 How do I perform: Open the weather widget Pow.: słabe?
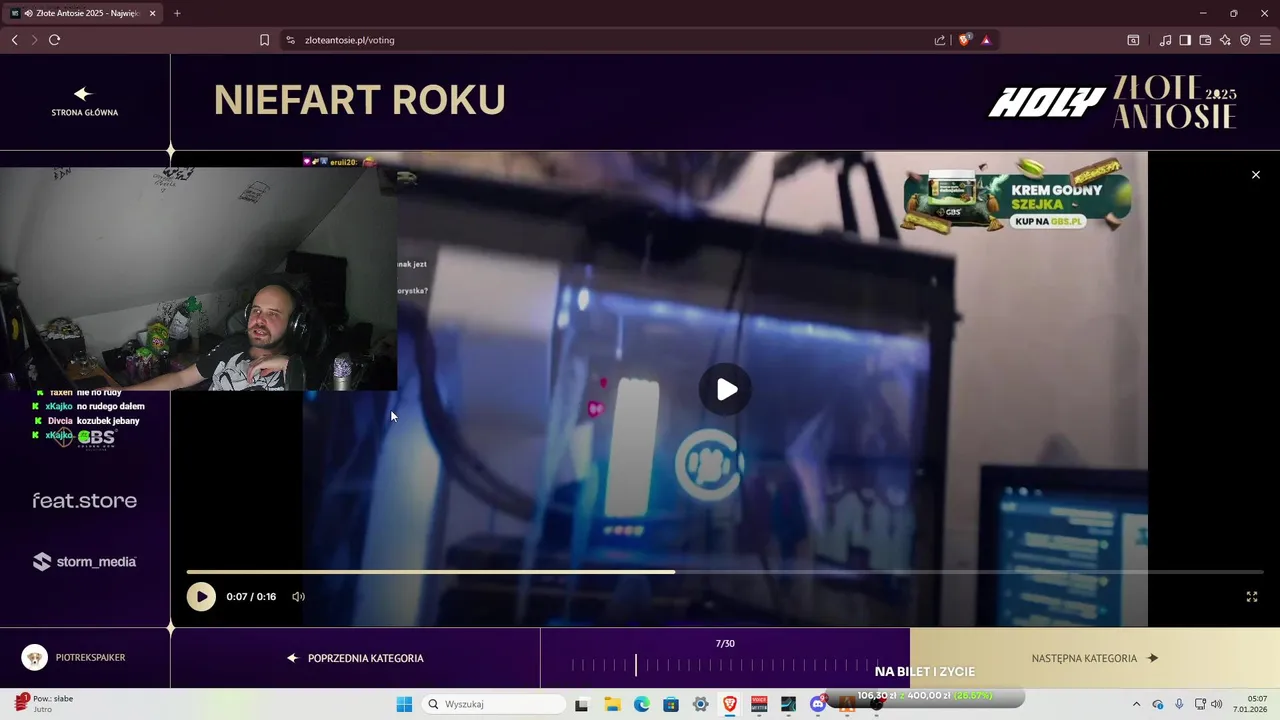[x=45, y=704]
